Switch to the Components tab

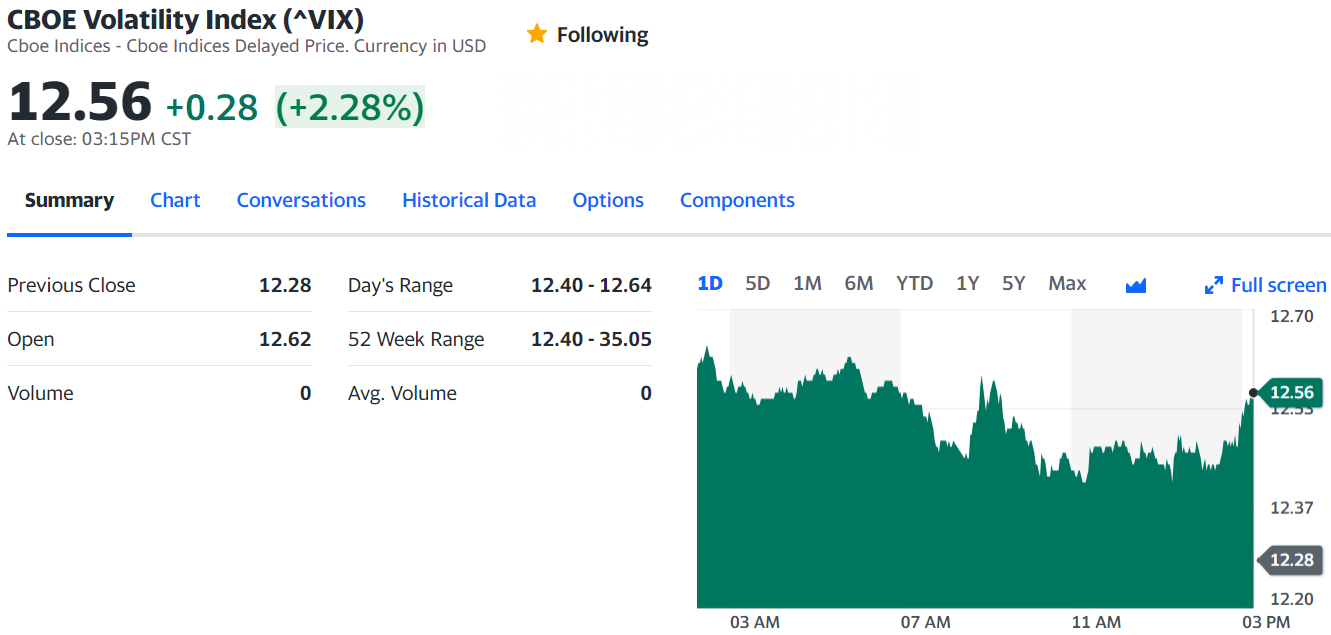(x=737, y=200)
